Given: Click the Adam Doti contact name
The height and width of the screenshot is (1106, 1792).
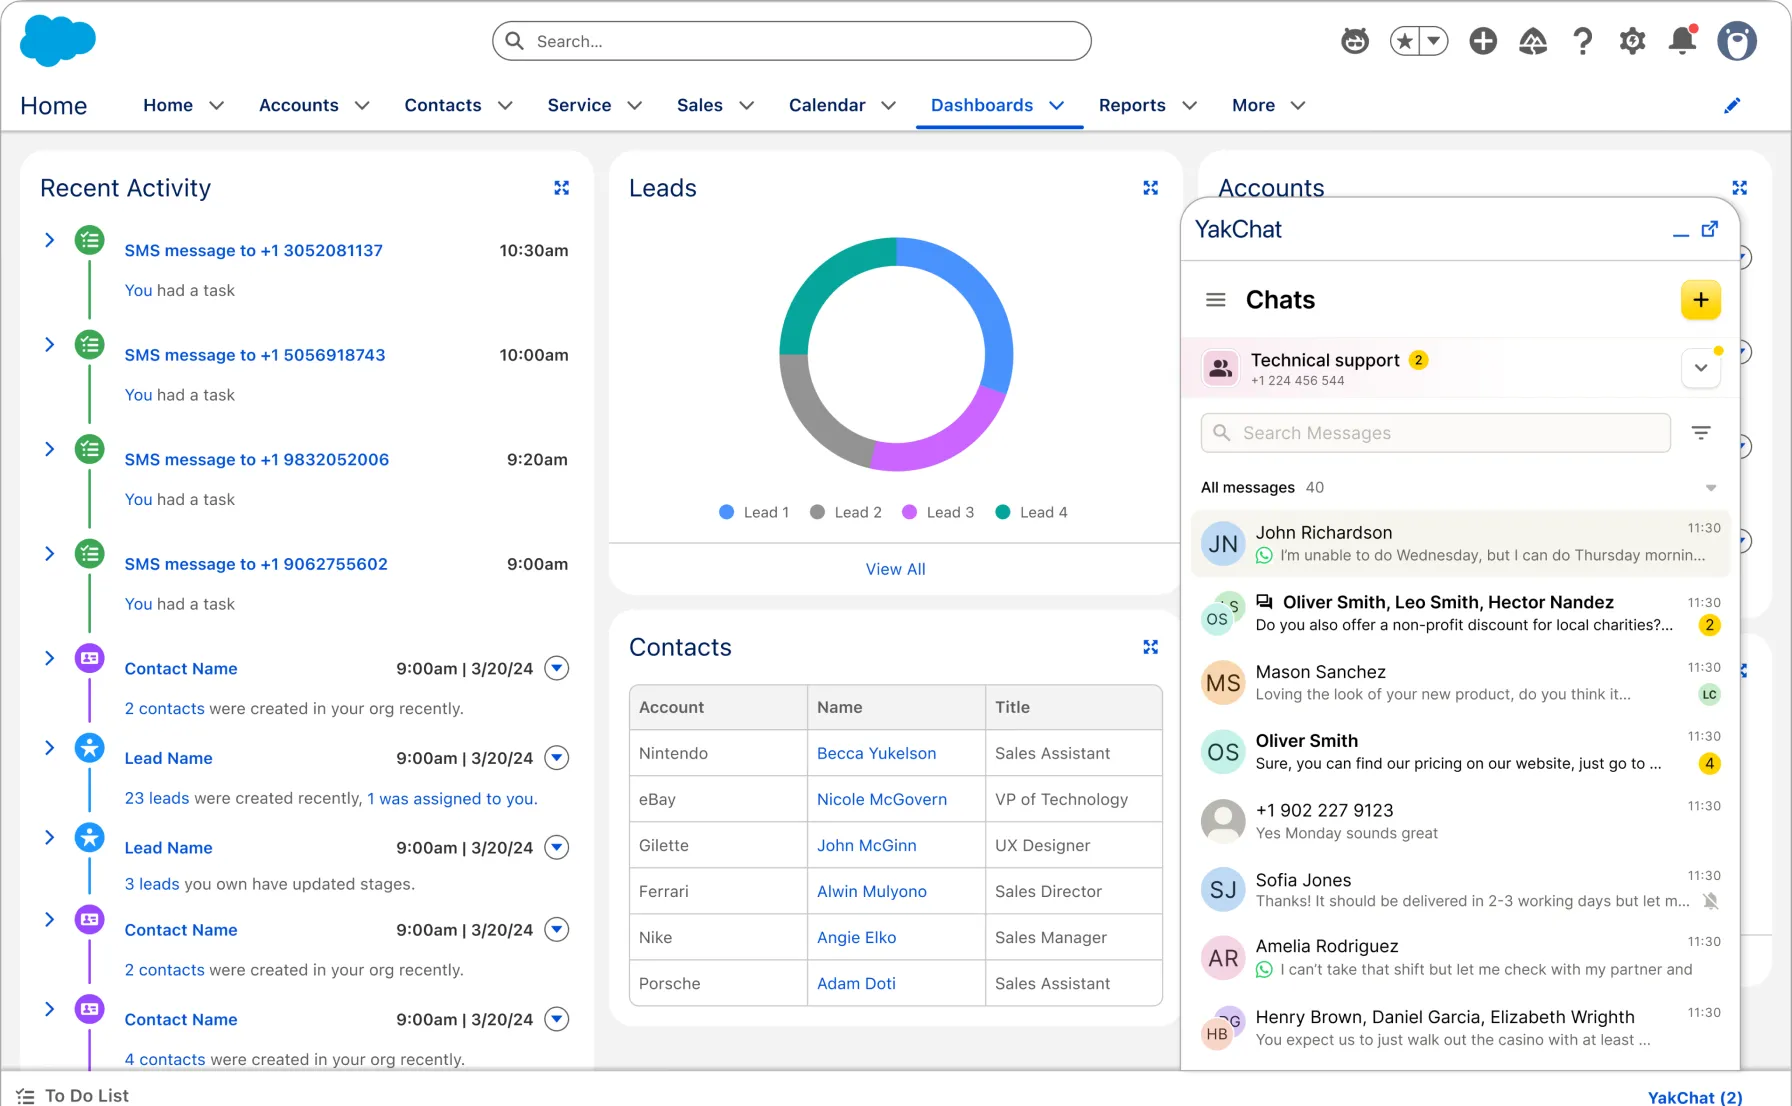Looking at the screenshot, I should coord(857,983).
